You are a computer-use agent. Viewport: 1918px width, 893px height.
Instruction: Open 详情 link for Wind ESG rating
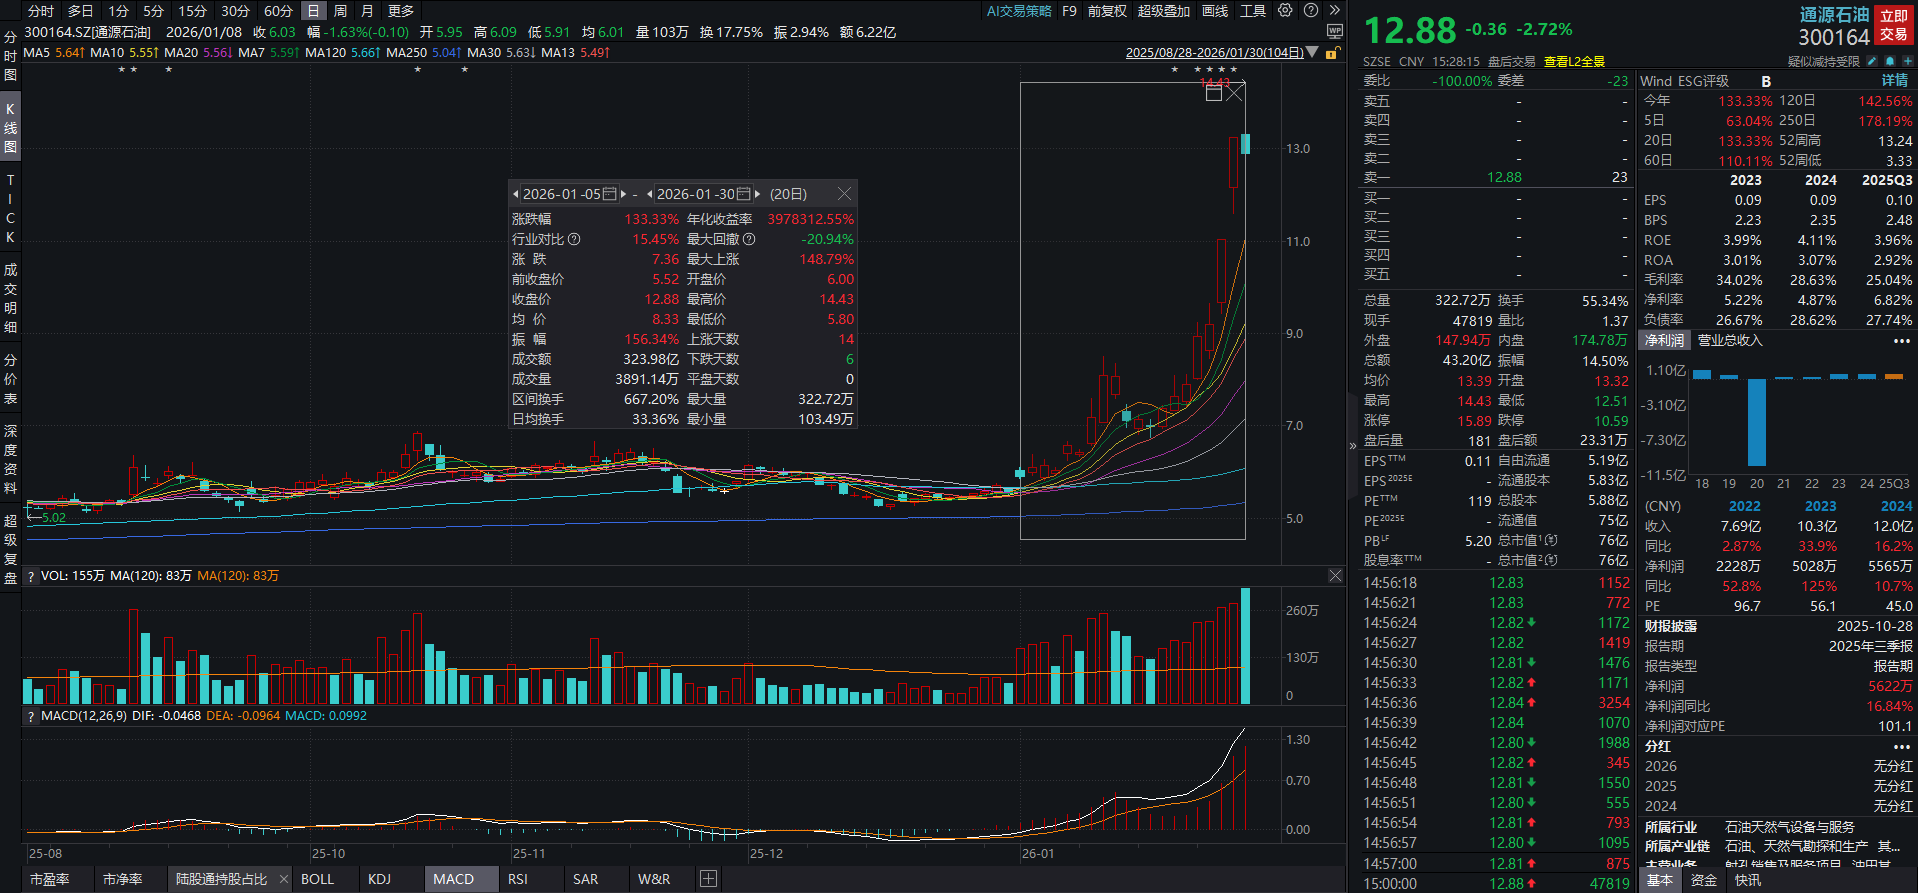click(1894, 81)
